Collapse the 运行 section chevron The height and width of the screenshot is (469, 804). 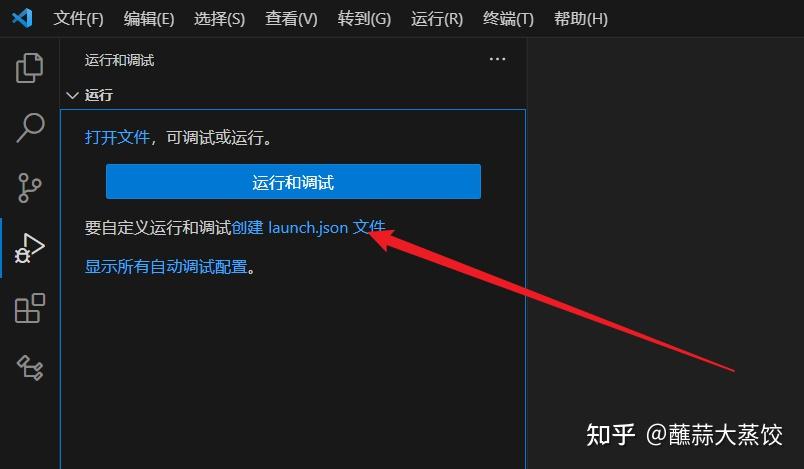pyautogui.click(x=73, y=95)
